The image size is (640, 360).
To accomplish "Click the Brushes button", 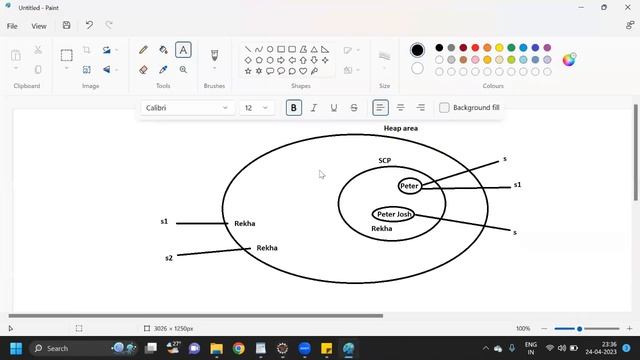I will pyautogui.click(x=214, y=55).
